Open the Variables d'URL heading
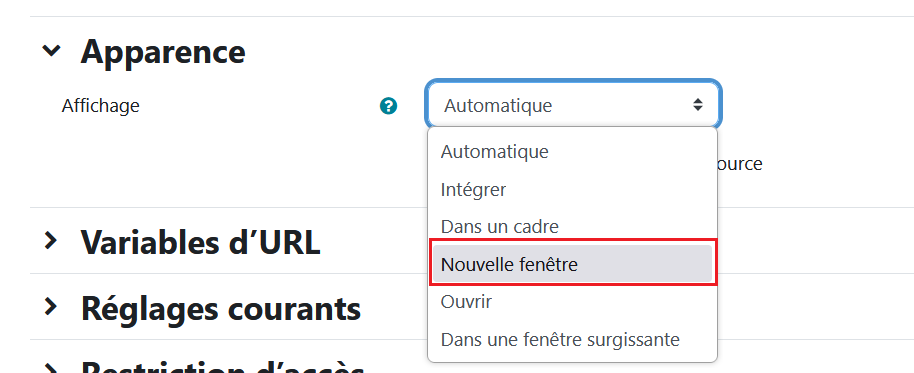This screenshot has height=373, width=914. pos(201,241)
